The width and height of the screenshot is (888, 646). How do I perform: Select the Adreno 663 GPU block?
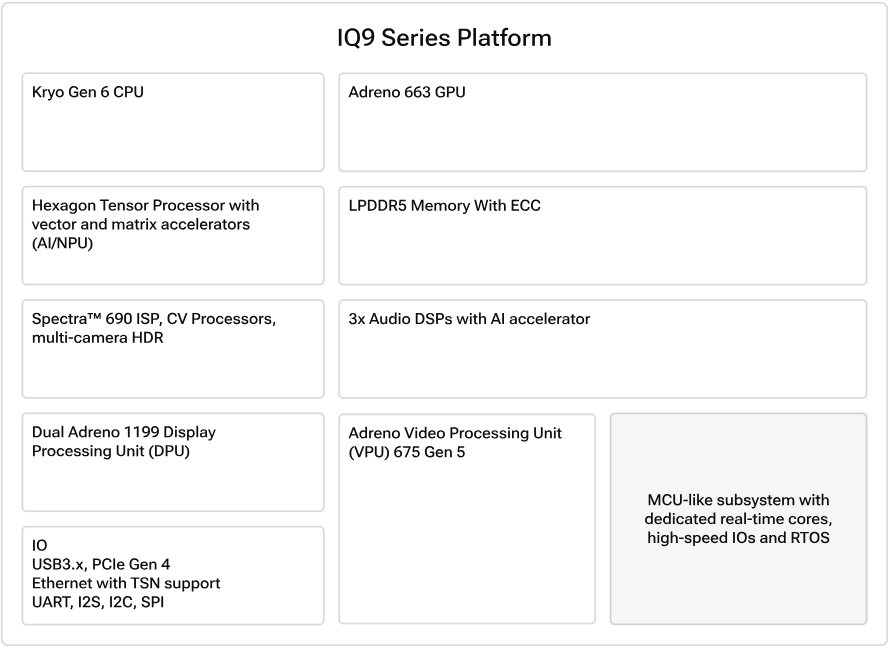603,122
